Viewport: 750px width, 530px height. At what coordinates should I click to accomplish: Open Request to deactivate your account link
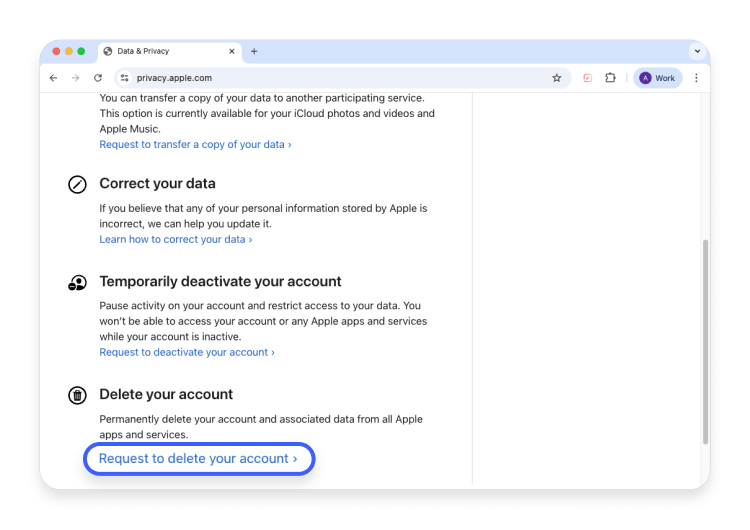tap(187, 352)
